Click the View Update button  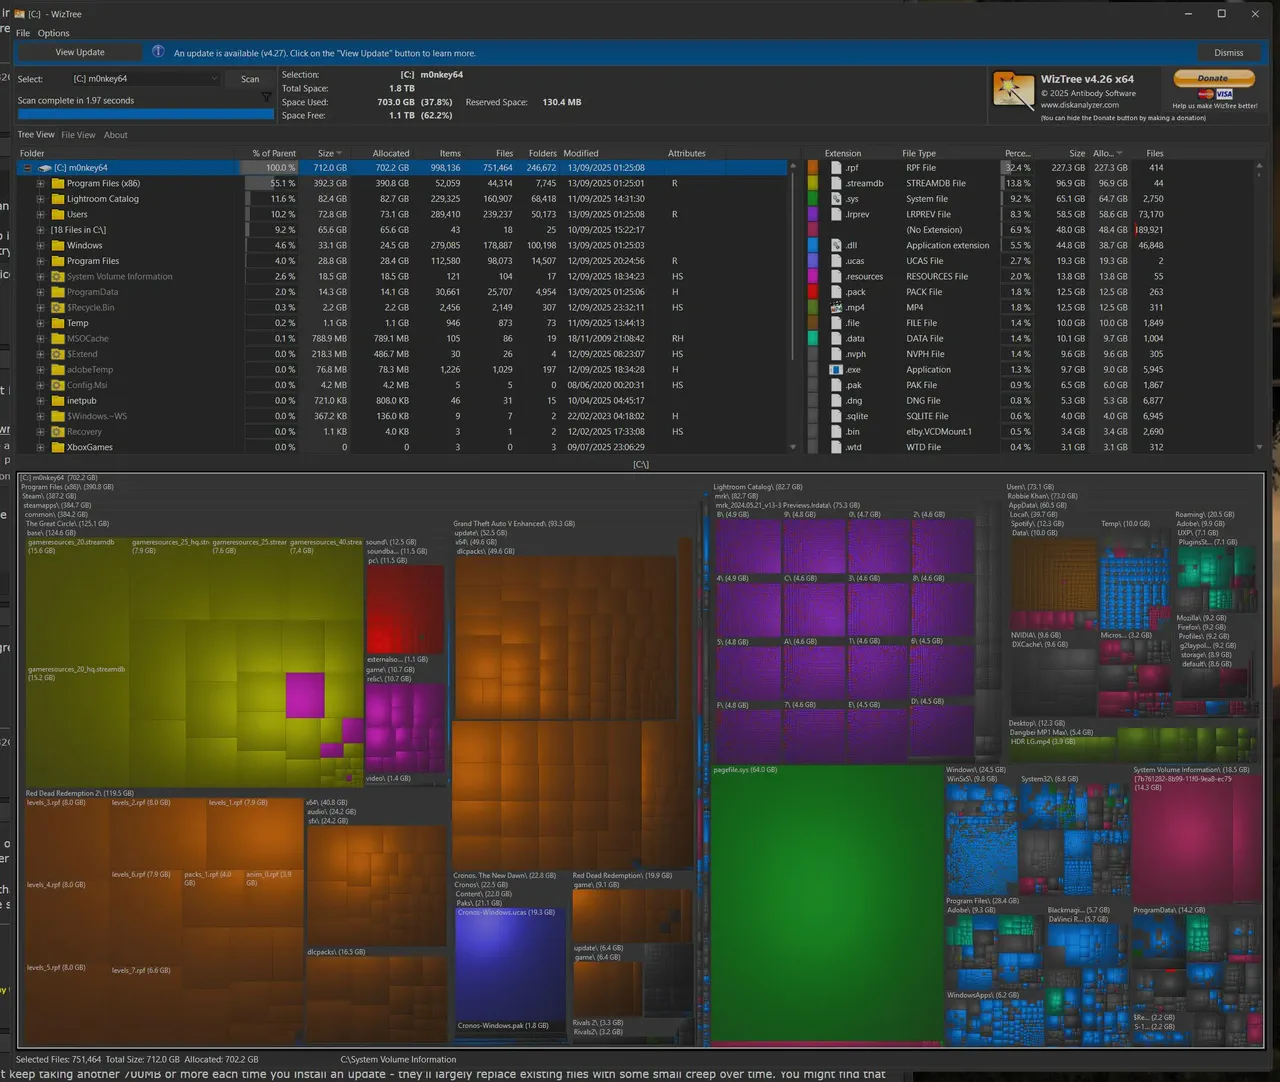tap(80, 52)
